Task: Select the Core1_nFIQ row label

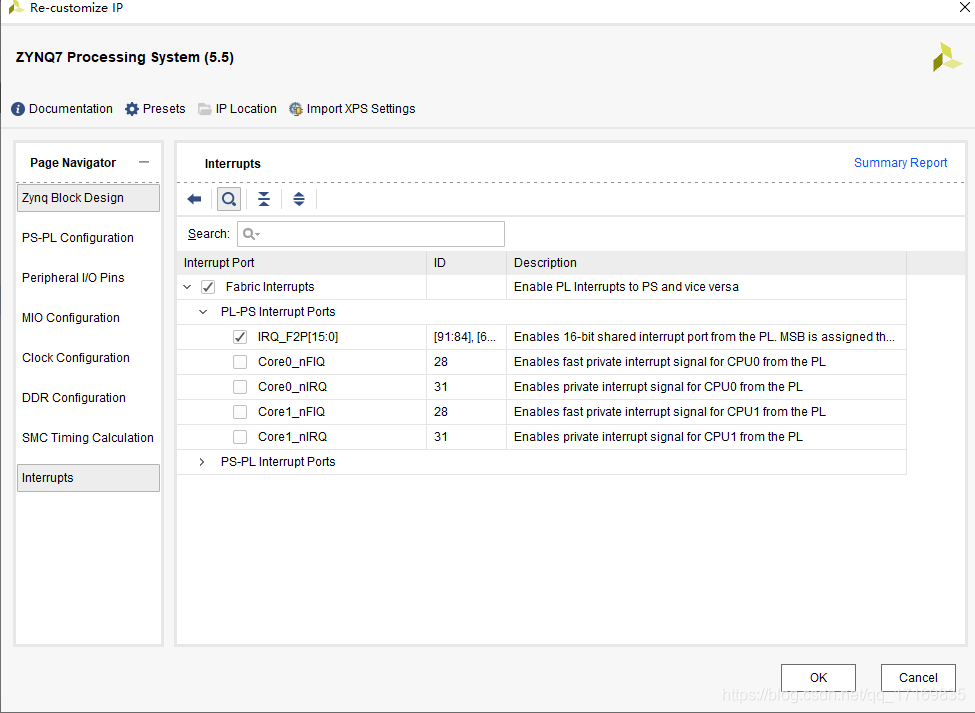Action: coord(292,412)
